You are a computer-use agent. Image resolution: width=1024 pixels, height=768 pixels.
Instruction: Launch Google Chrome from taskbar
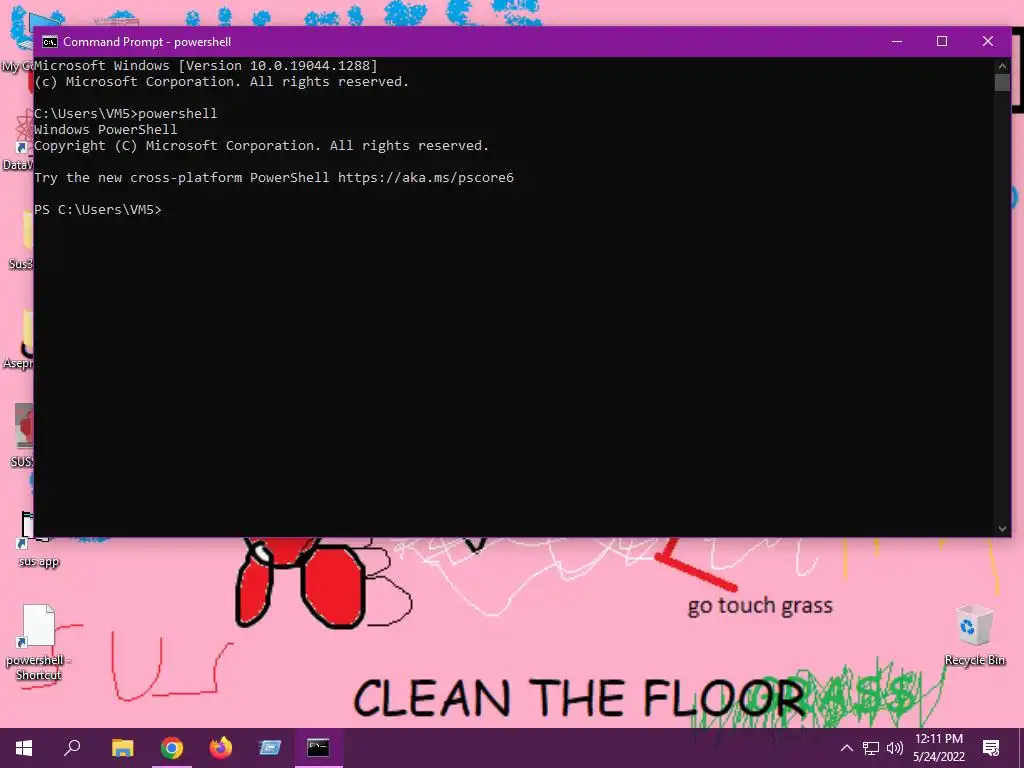pos(172,748)
